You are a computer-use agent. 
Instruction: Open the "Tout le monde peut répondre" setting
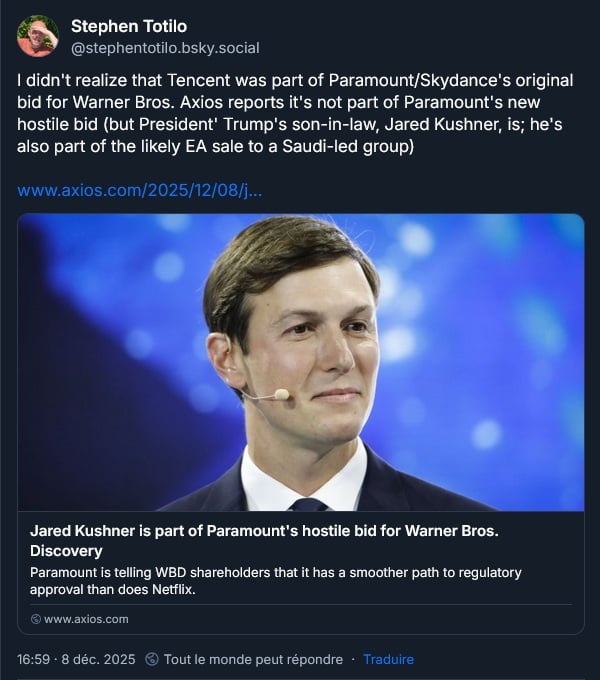click(252, 659)
